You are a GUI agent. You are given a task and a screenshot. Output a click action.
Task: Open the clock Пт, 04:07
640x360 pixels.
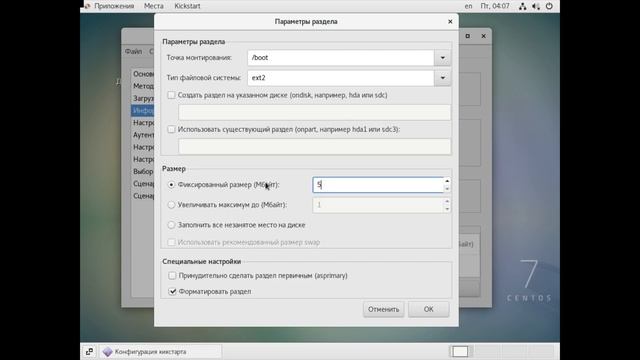coord(495,6)
